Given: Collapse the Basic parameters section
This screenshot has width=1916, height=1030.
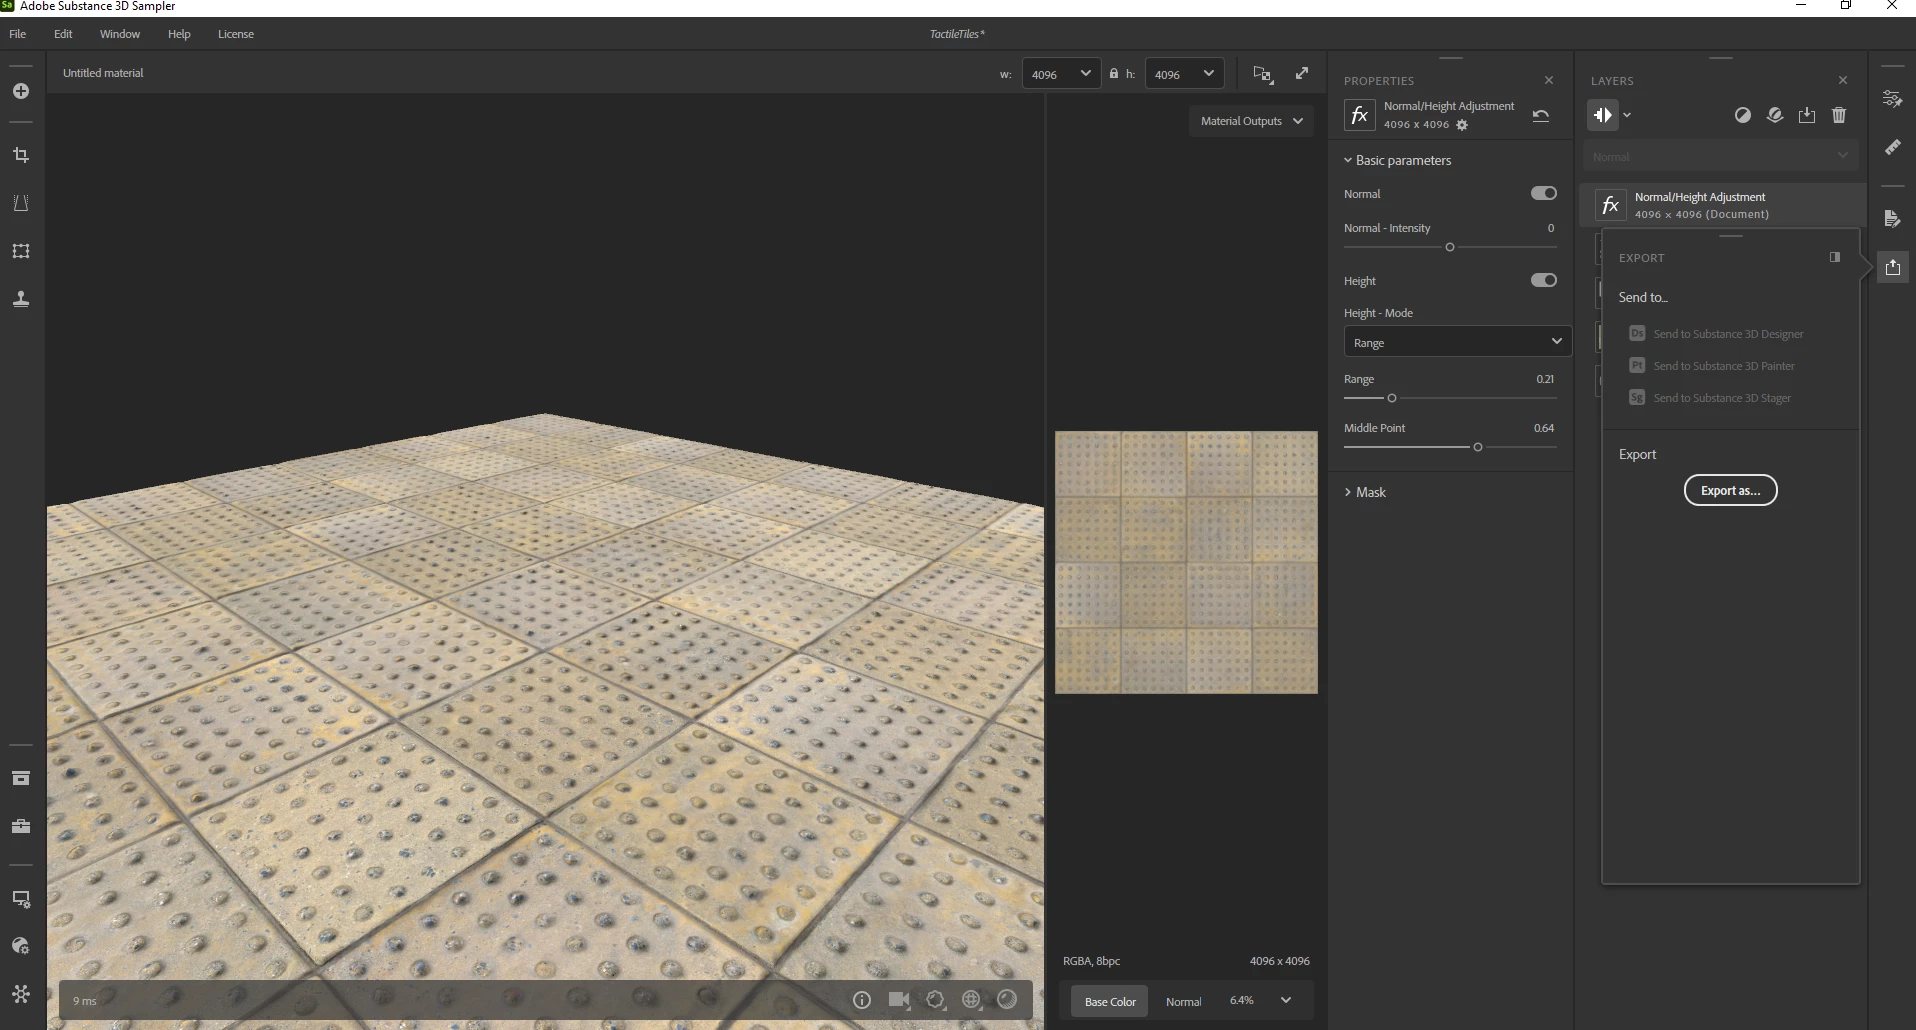Looking at the screenshot, I should coord(1397,160).
